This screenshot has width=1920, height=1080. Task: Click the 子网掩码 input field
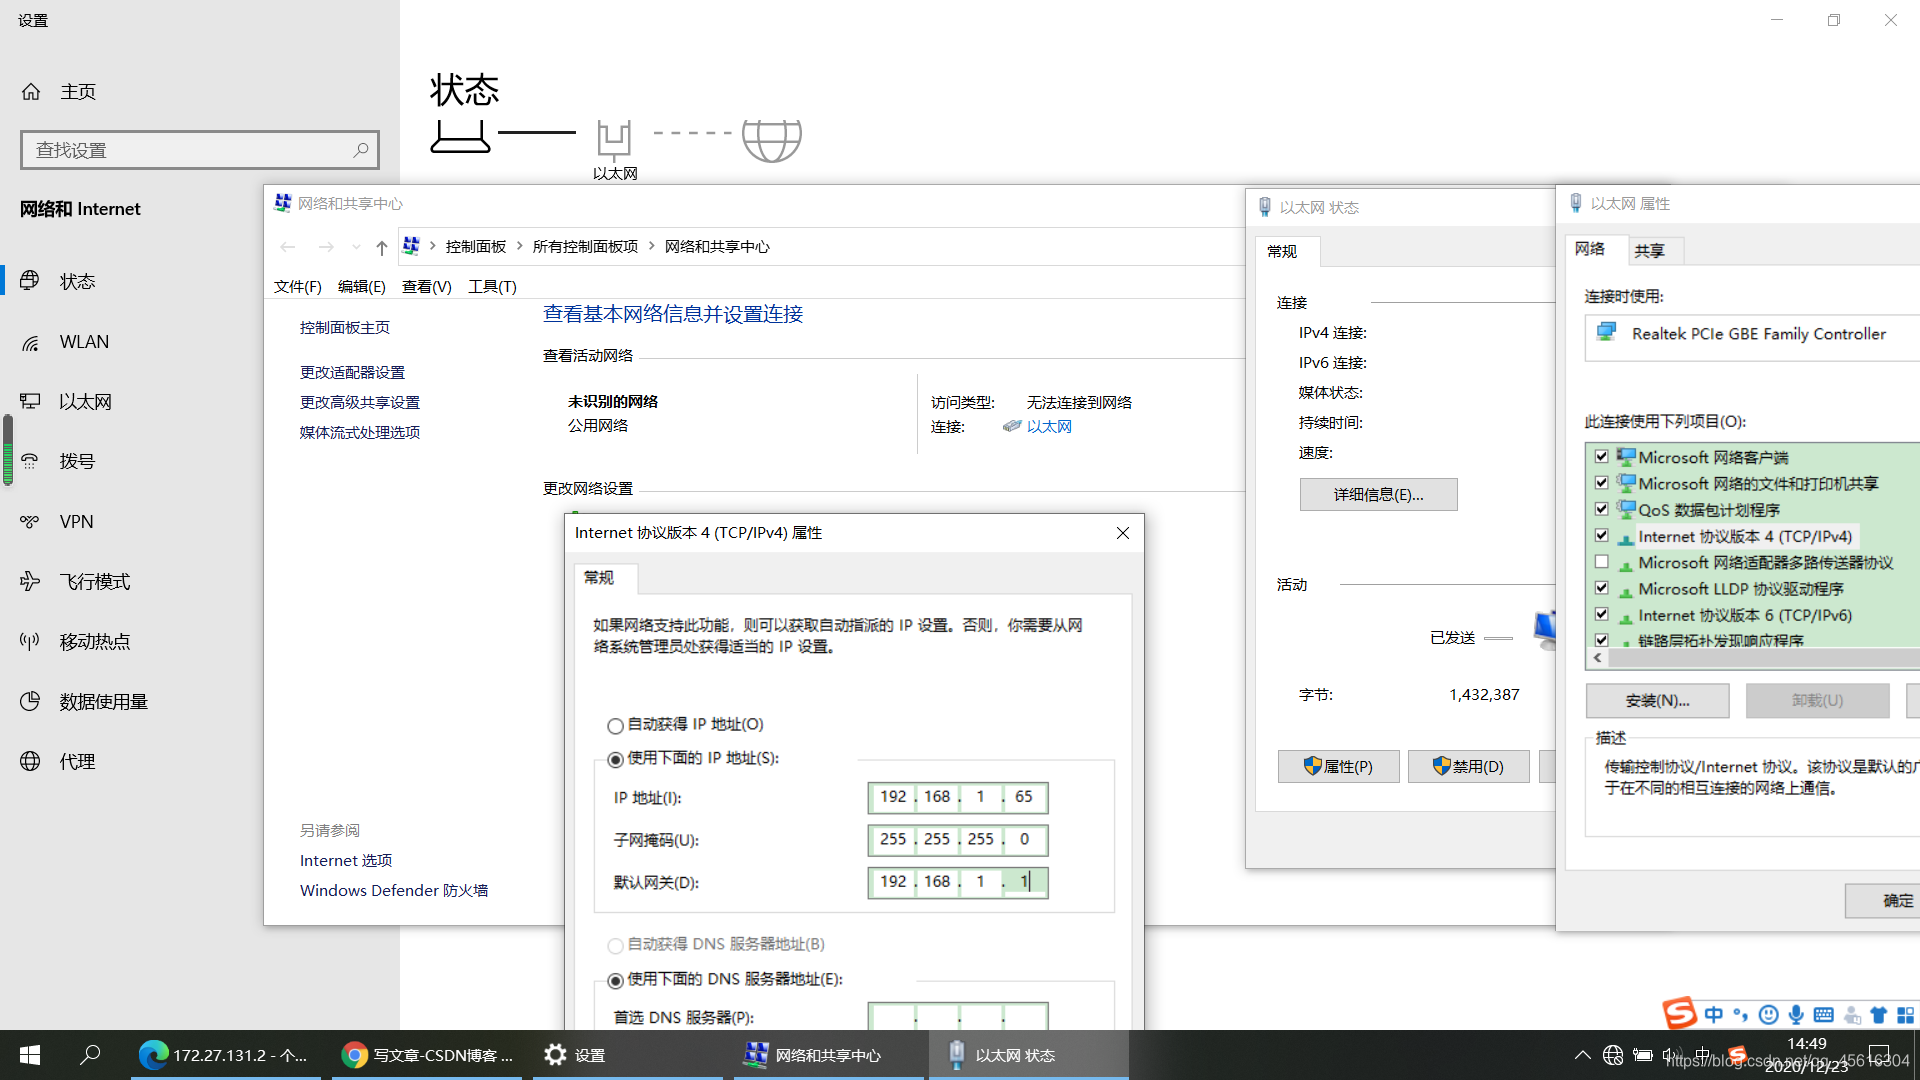pos(958,840)
